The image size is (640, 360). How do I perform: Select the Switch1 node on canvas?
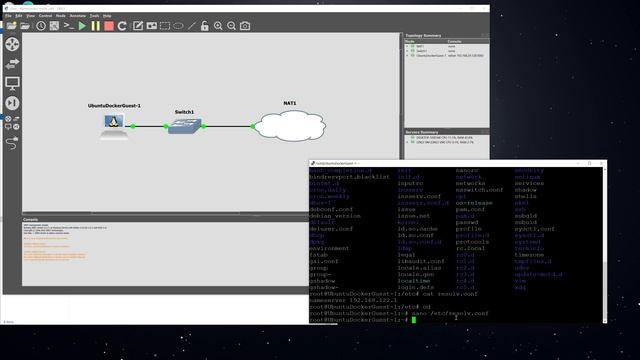tap(185, 126)
